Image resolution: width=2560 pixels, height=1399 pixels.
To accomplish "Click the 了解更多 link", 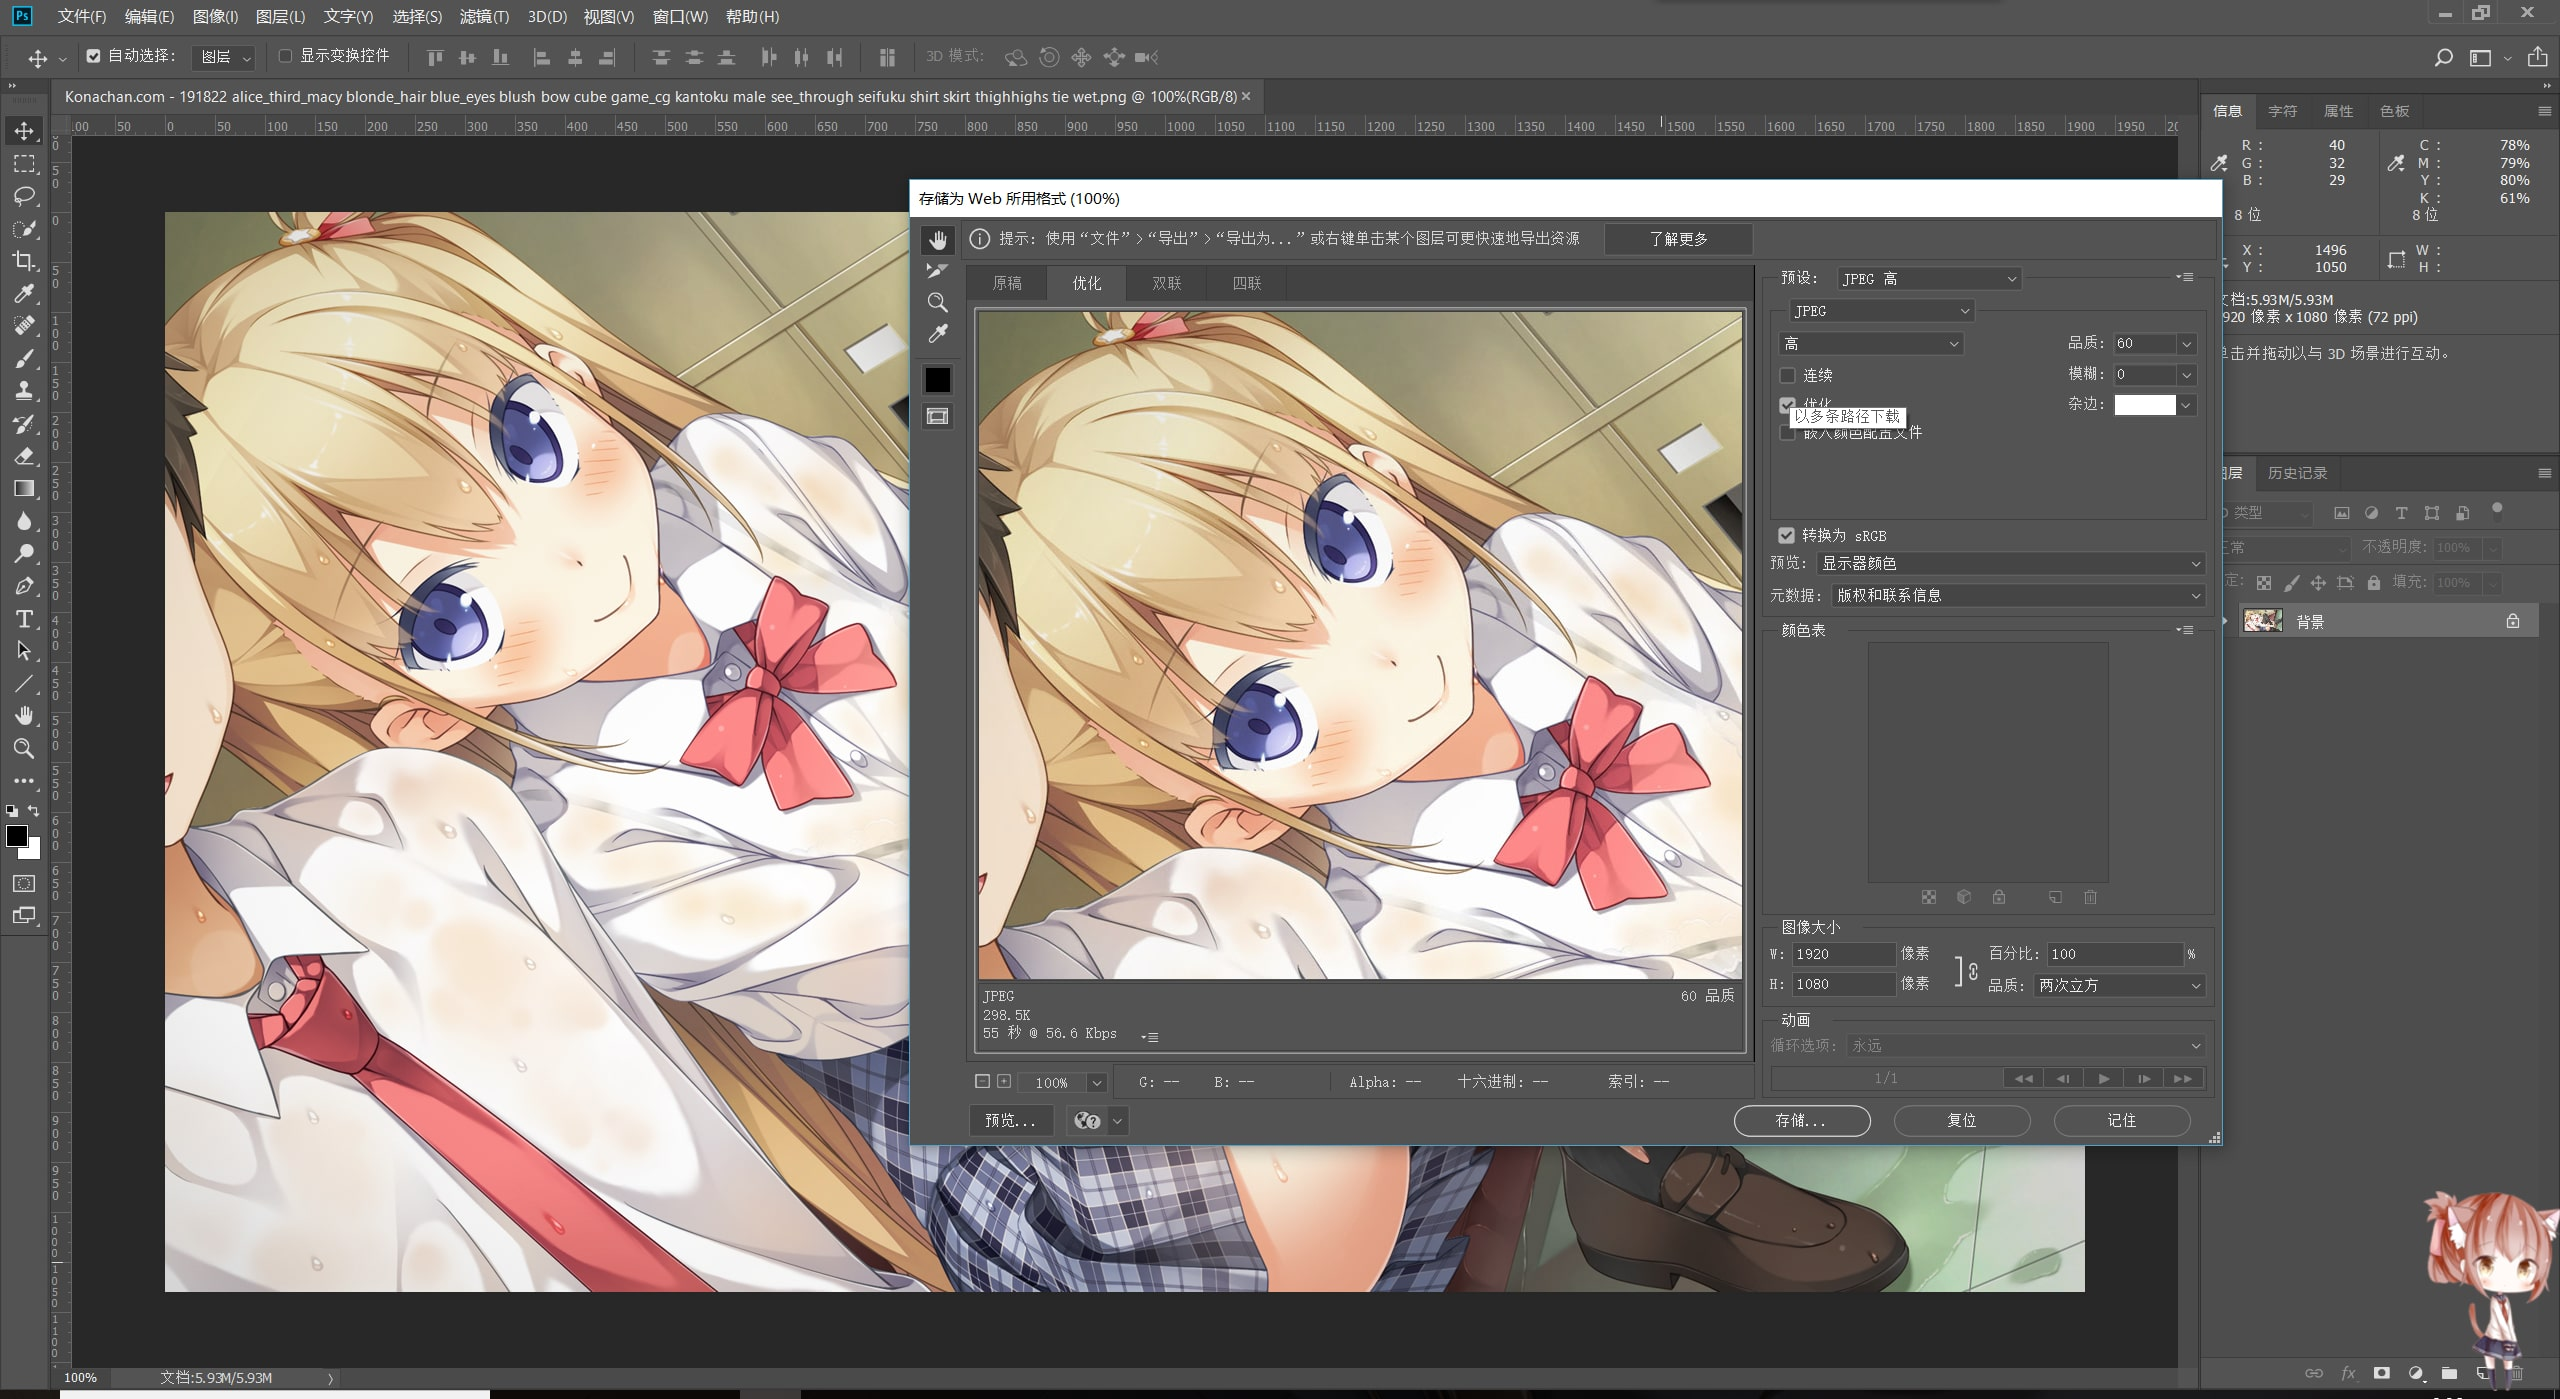I will coord(1679,239).
